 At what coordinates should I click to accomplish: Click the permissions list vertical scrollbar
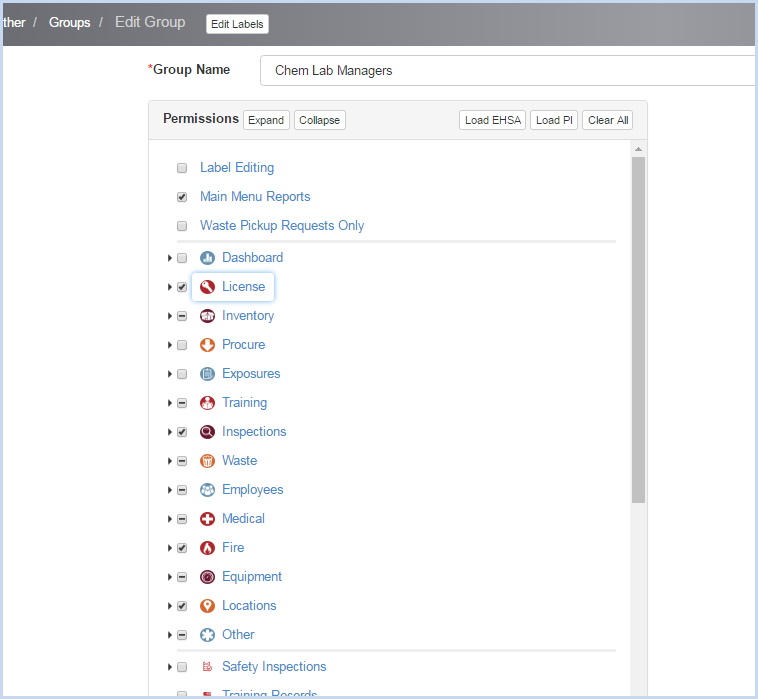coord(638,330)
